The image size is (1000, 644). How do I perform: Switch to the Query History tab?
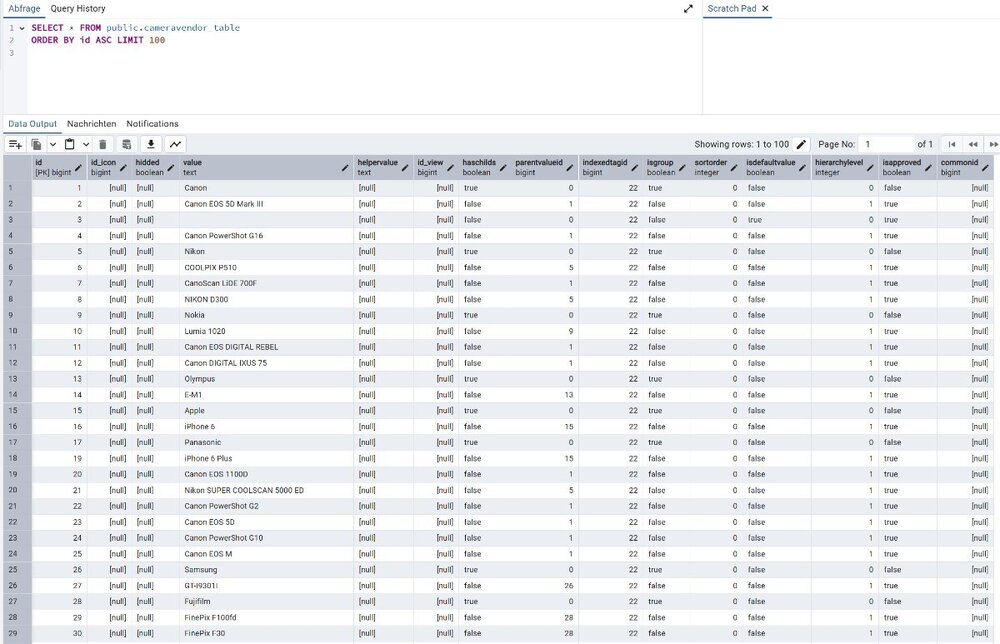click(78, 8)
